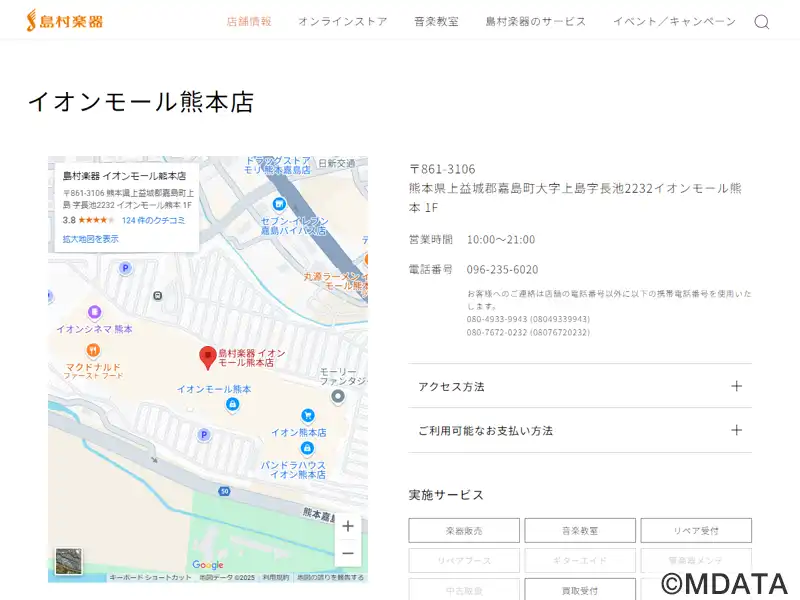Click the parking marker below イオンモール熊本
Screen dimensions: 800x600
[x=204, y=435]
